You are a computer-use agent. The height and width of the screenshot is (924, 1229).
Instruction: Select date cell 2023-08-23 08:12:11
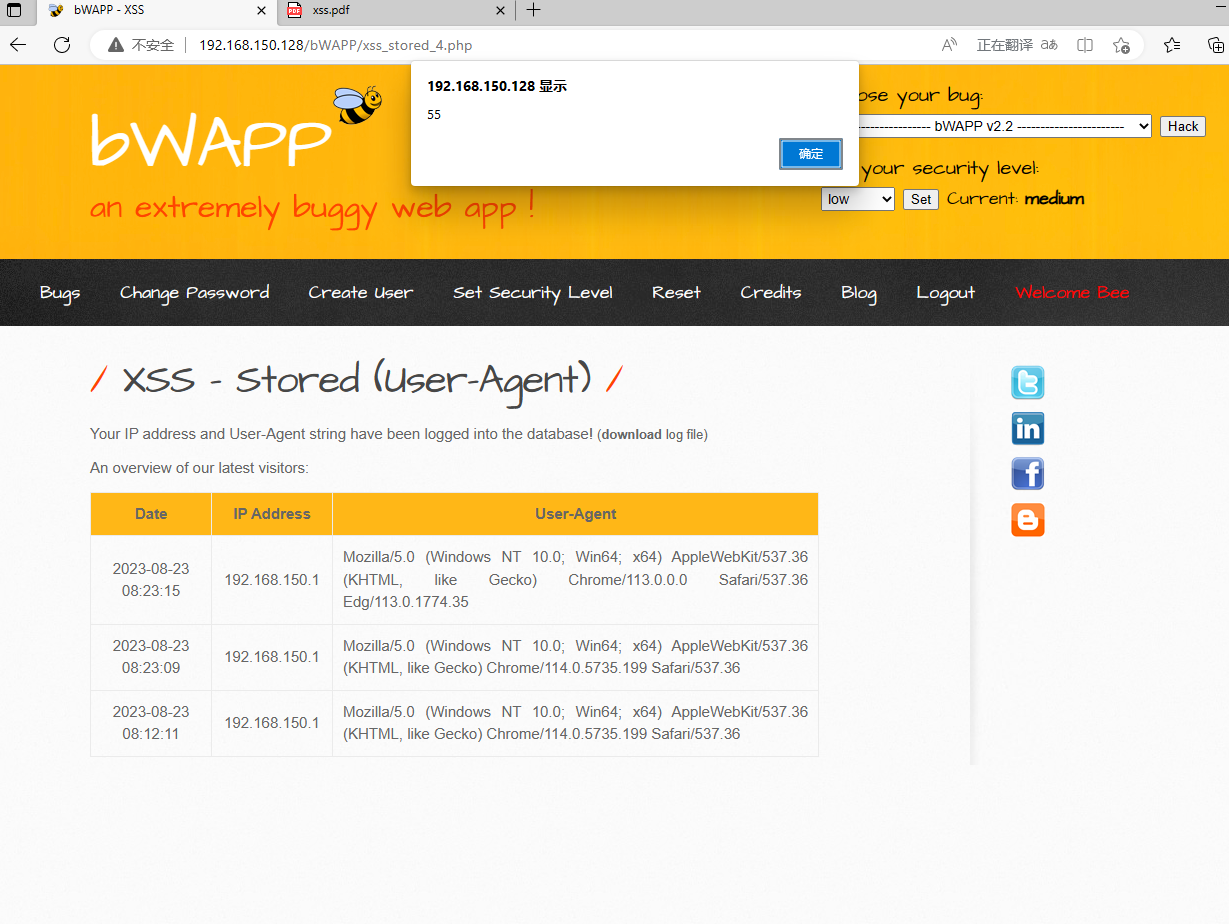[151, 723]
